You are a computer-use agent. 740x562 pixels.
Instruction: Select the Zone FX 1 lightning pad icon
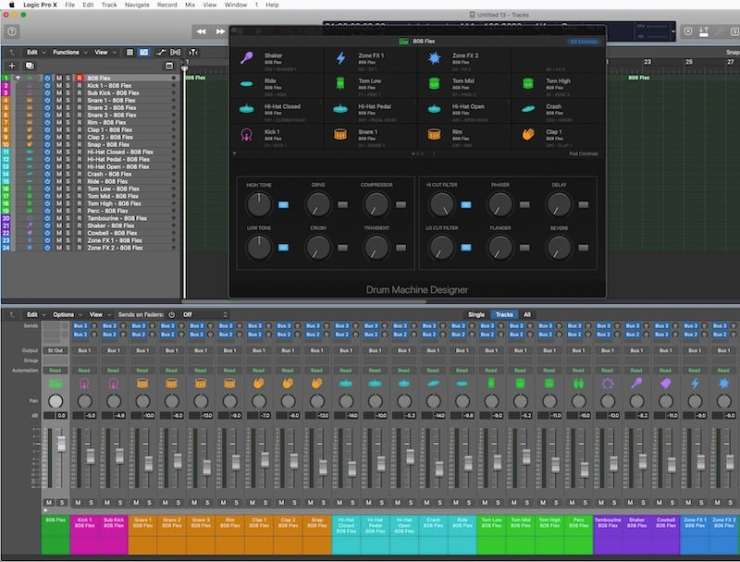tap(340, 58)
